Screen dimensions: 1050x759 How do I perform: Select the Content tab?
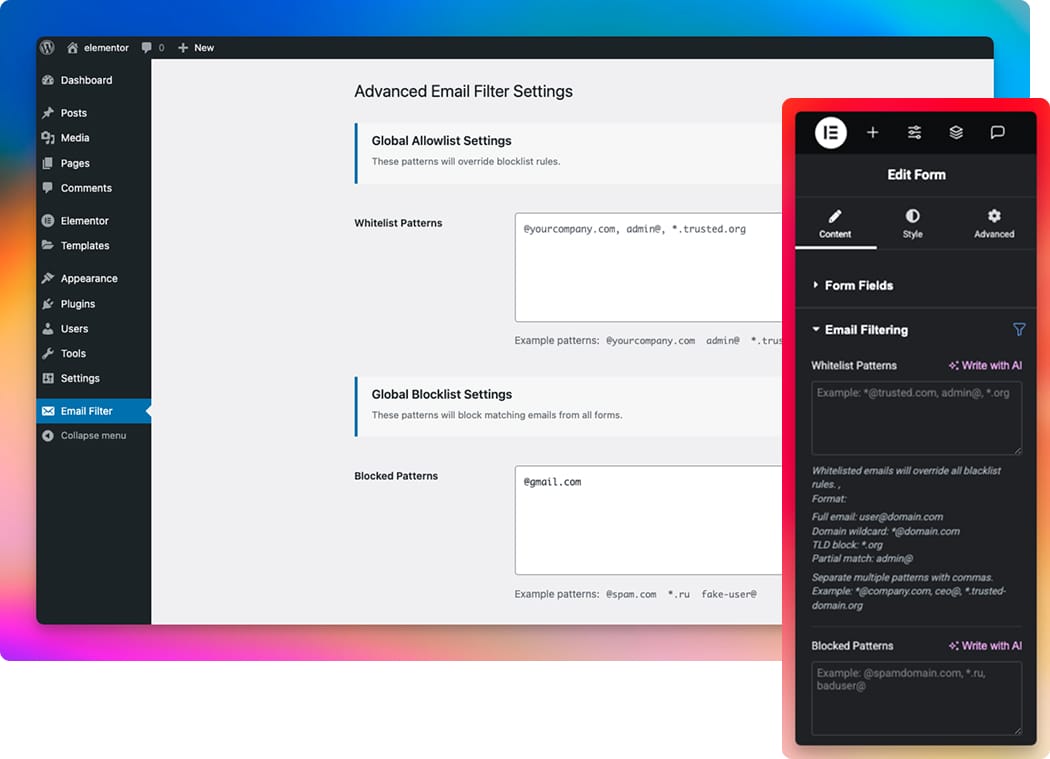(x=835, y=223)
